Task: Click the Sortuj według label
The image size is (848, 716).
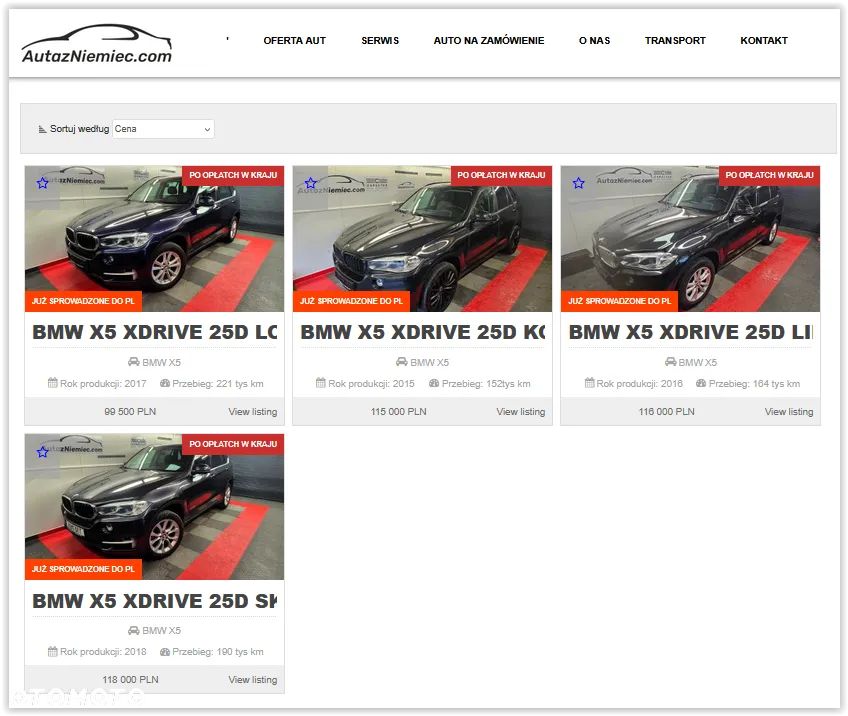Action: point(80,129)
